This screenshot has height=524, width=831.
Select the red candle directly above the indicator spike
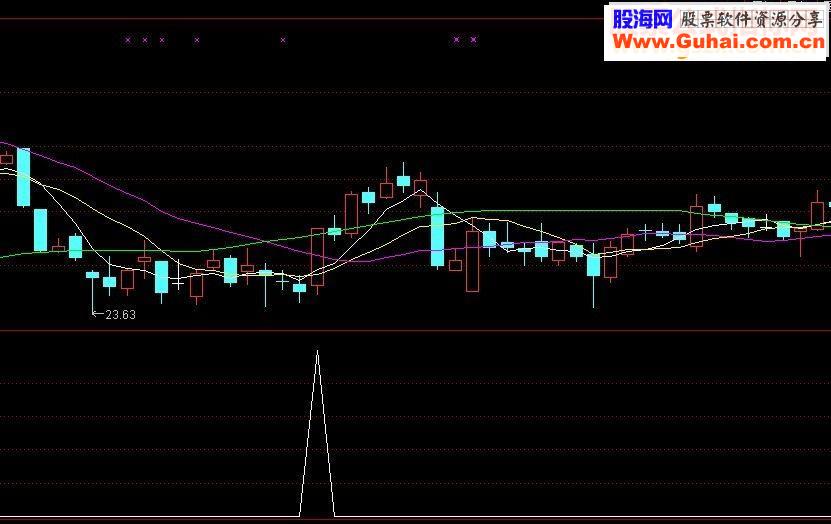[317, 257]
